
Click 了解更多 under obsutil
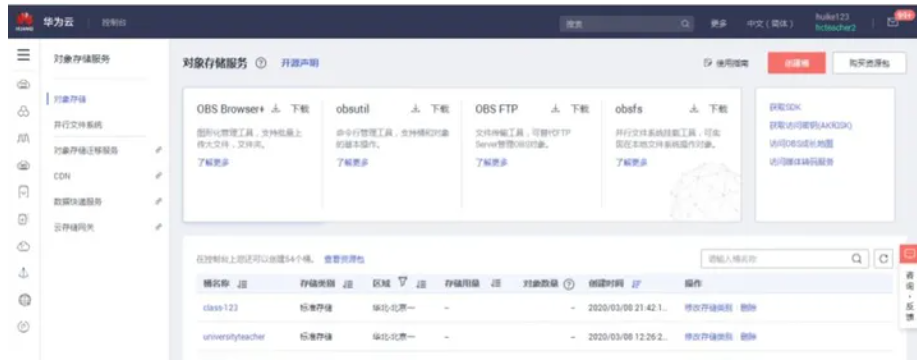[352, 162]
